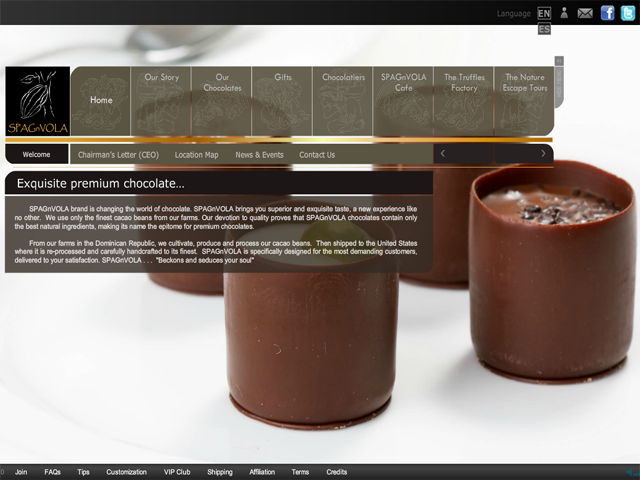Viewport: 640px width, 480px height.
Task: Open the Gifts menu tile
Action: [x=282, y=101]
